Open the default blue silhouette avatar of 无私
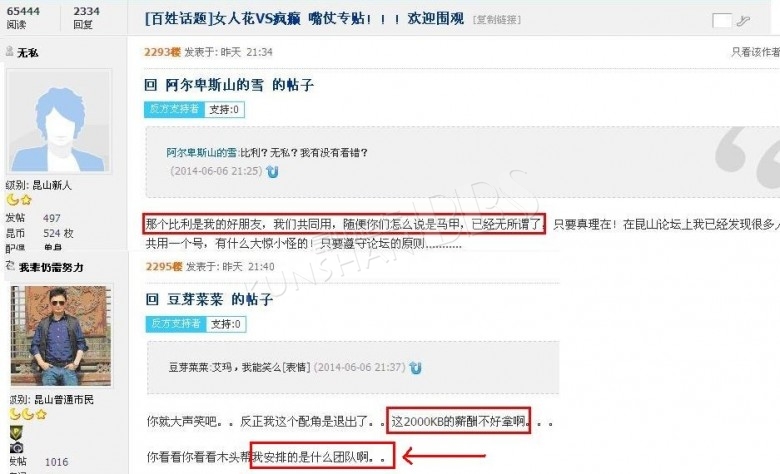Viewport: 780px width, 474px height. coord(59,121)
